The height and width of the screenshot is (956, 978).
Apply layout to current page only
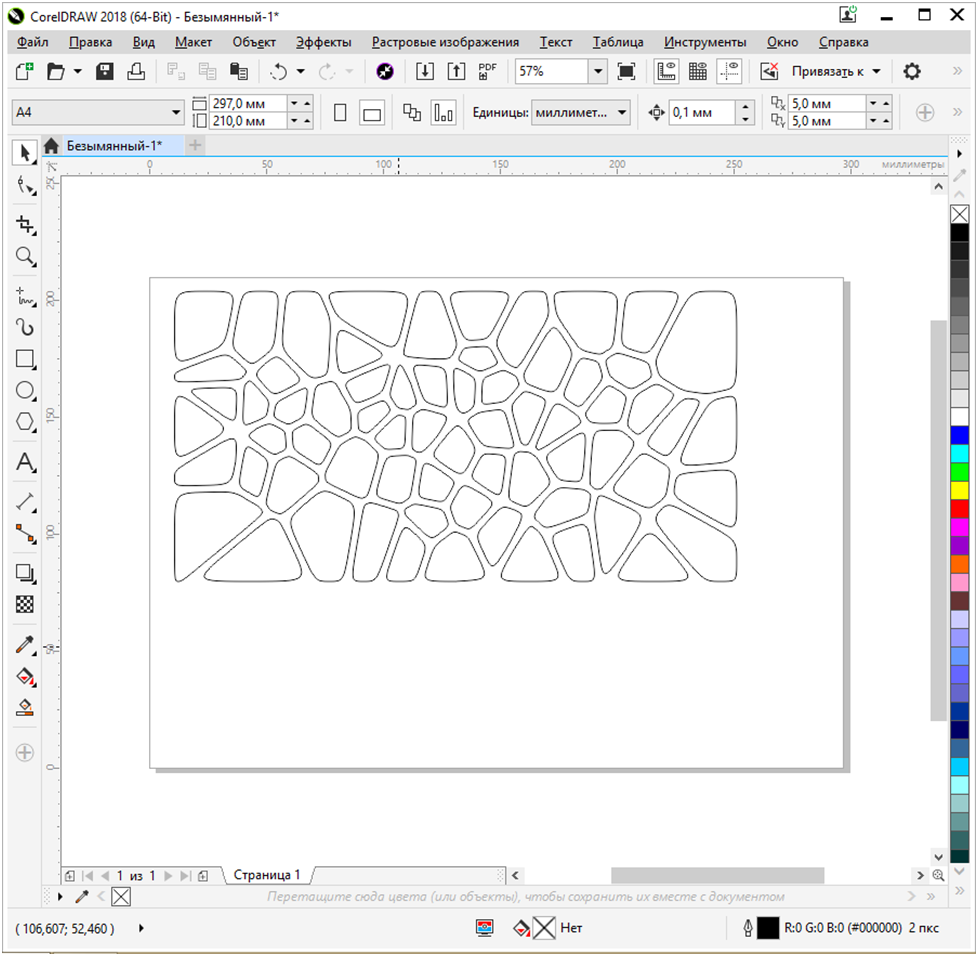pyautogui.click(x=443, y=113)
